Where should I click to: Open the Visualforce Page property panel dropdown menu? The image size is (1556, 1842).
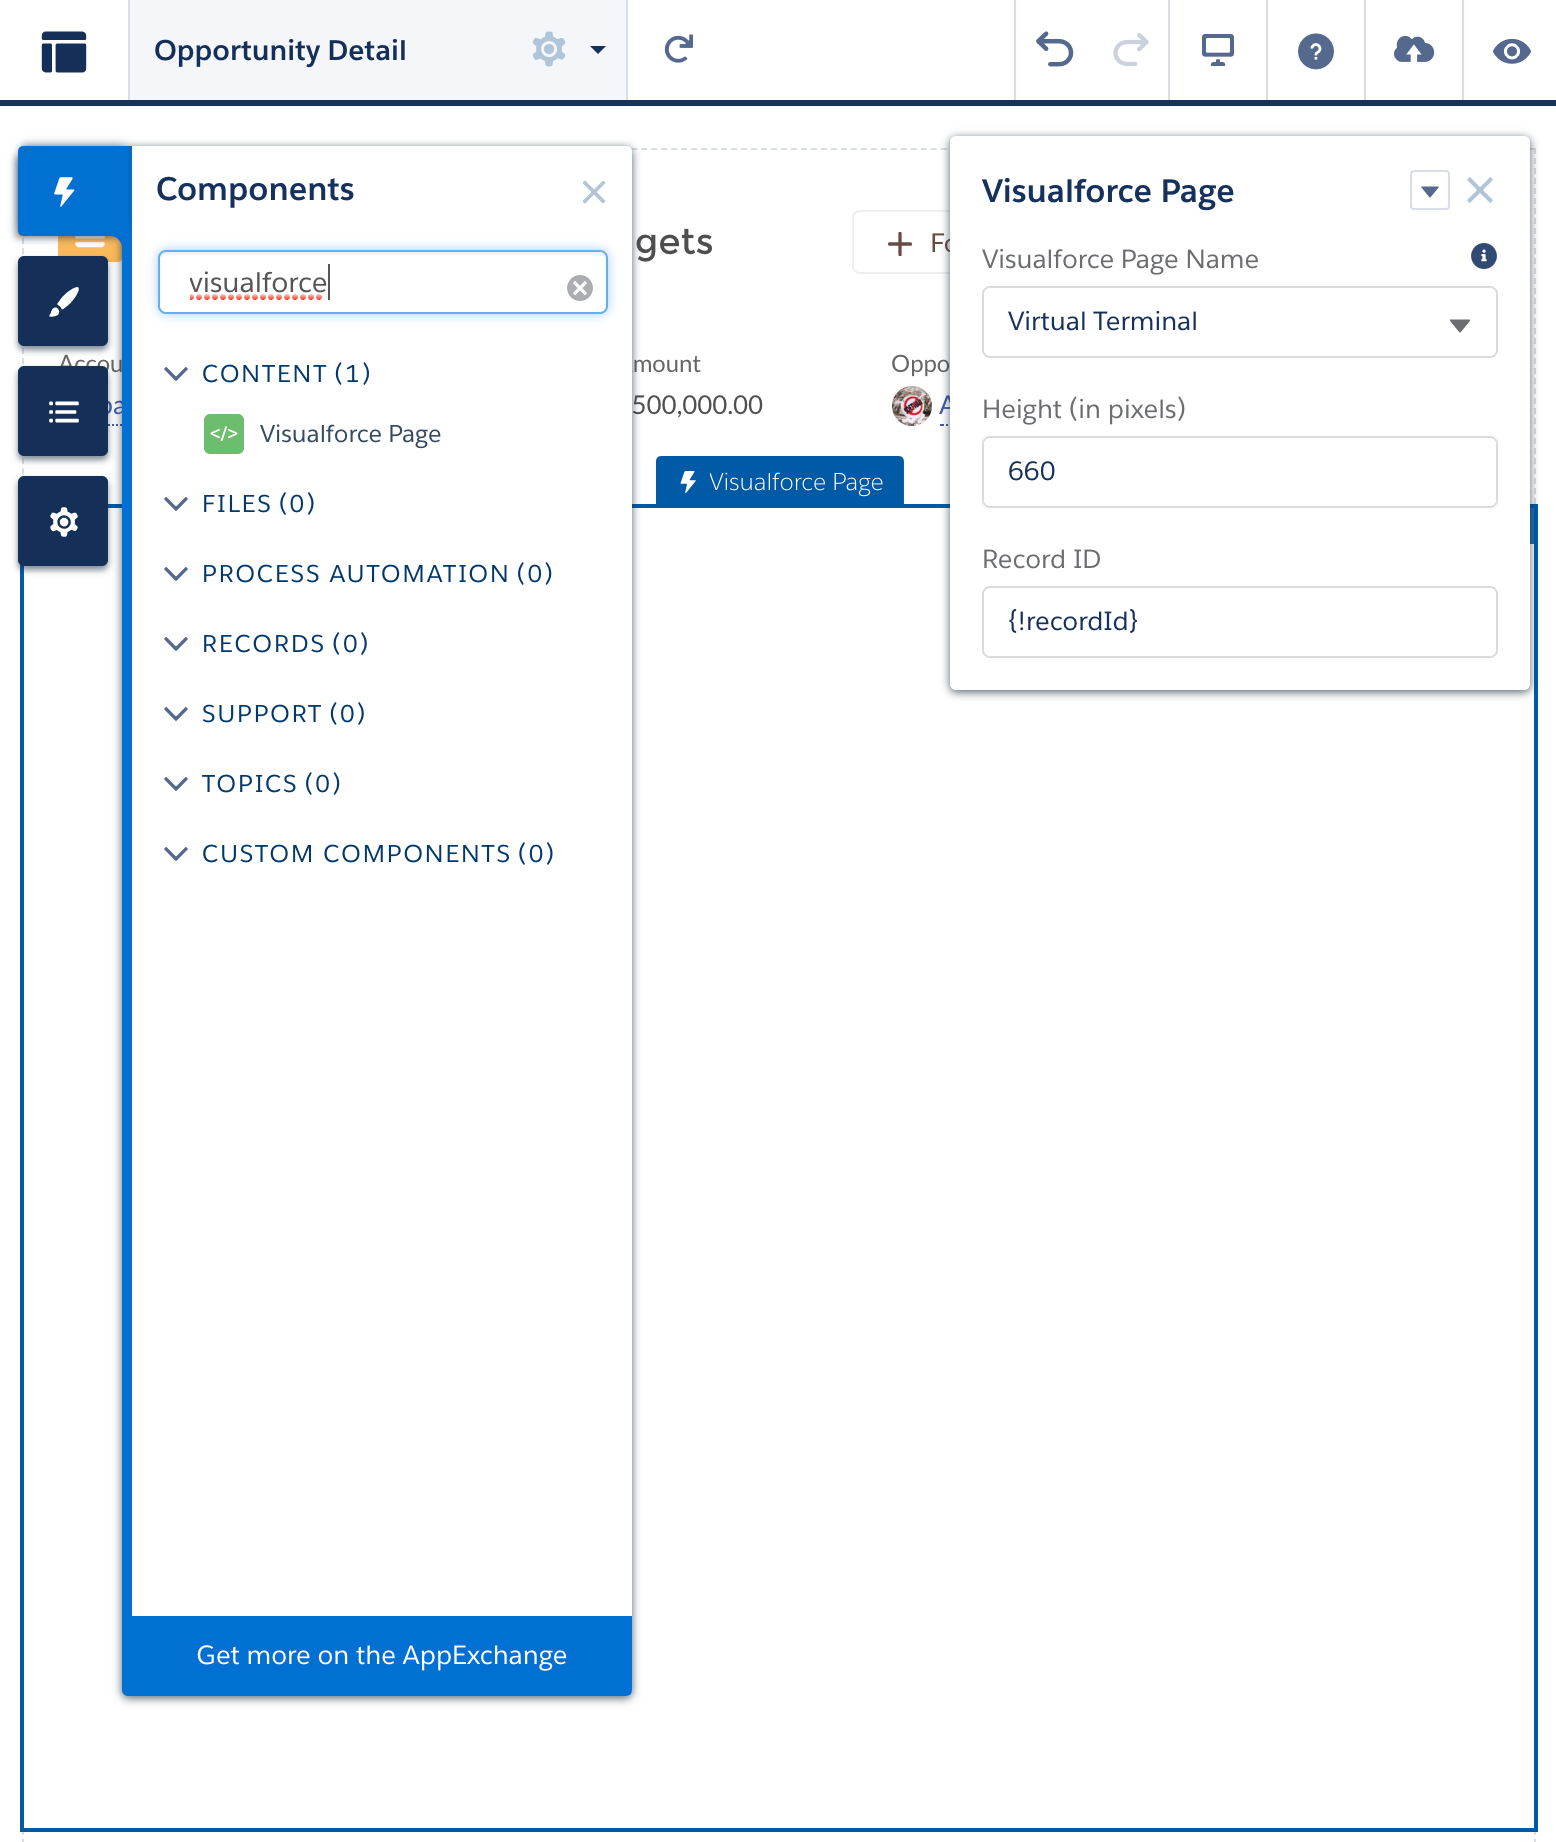click(x=1429, y=190)
